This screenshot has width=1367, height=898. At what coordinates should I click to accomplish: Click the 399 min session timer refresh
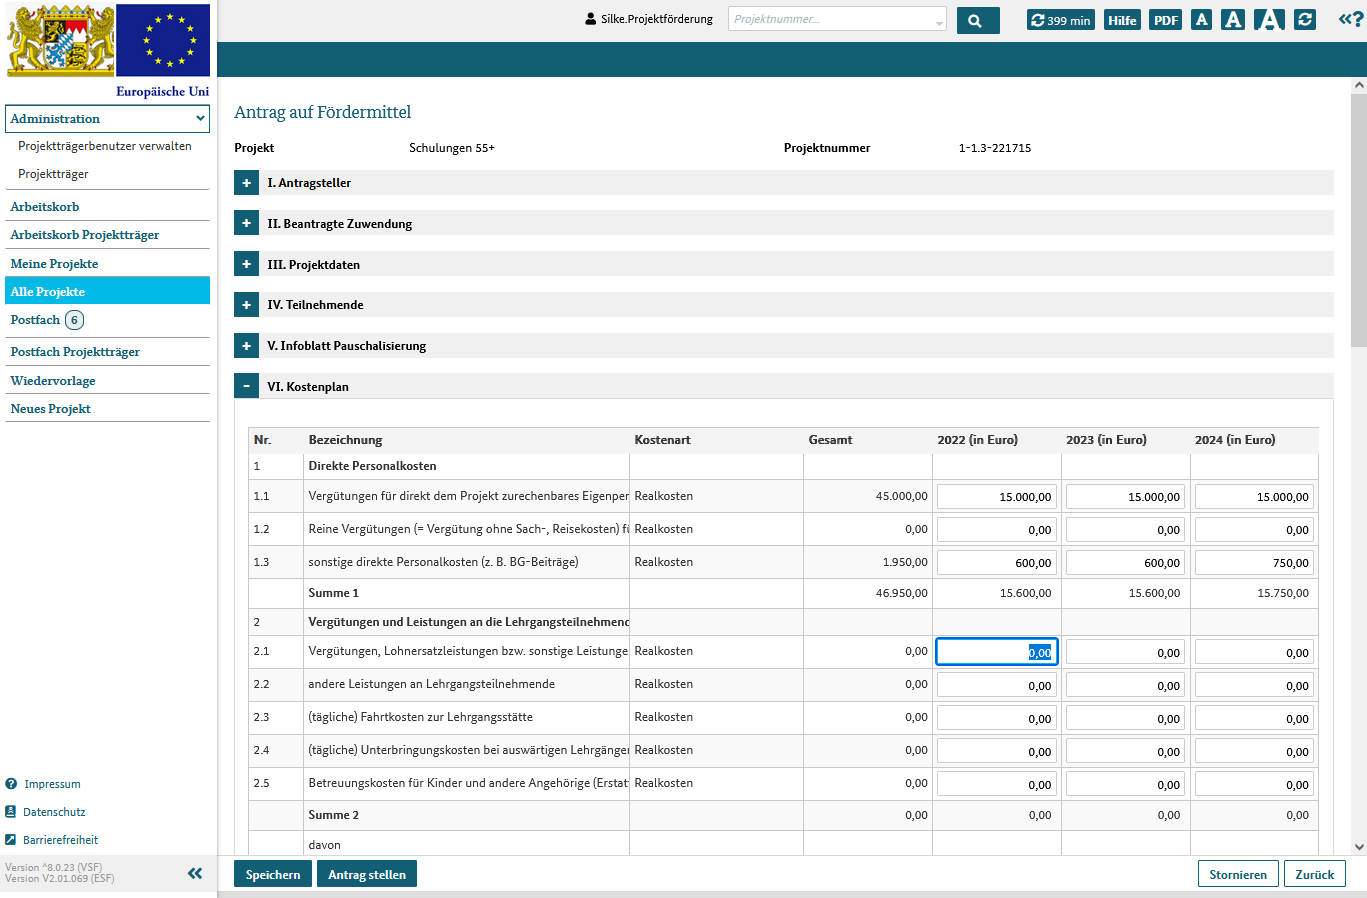click(x=1061, y=20)
